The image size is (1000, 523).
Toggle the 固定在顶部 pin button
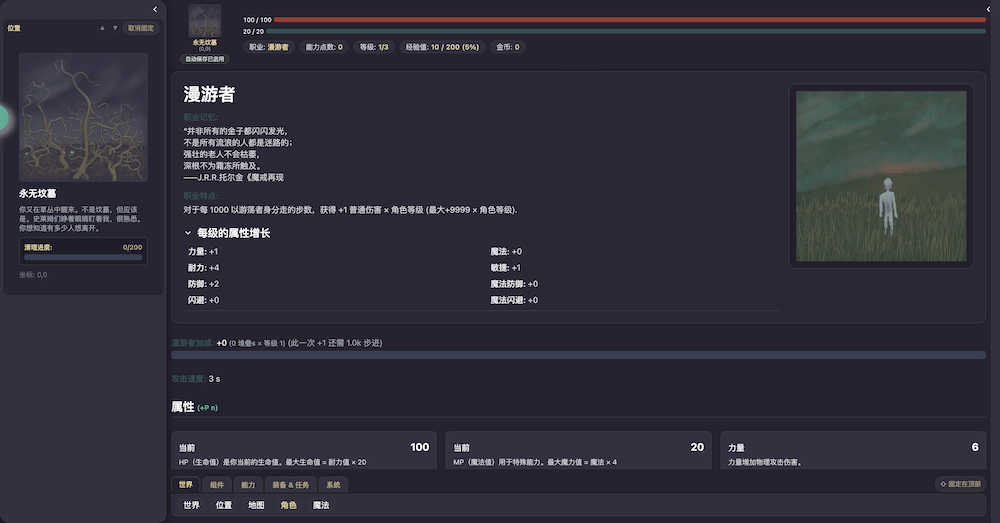pos(961,484)
